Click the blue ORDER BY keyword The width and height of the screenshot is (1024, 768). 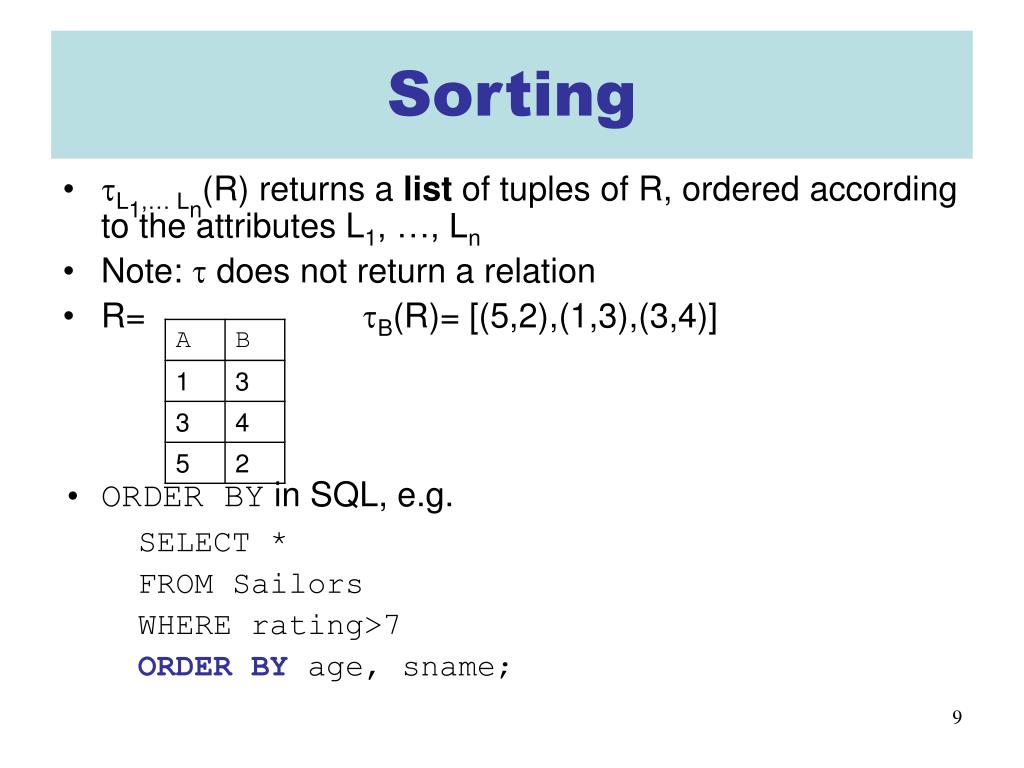213,667
